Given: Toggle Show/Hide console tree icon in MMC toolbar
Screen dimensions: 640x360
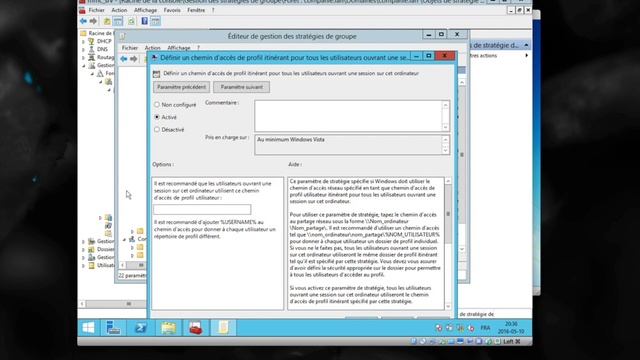Looking at the screenshot, I should point(118,21).
